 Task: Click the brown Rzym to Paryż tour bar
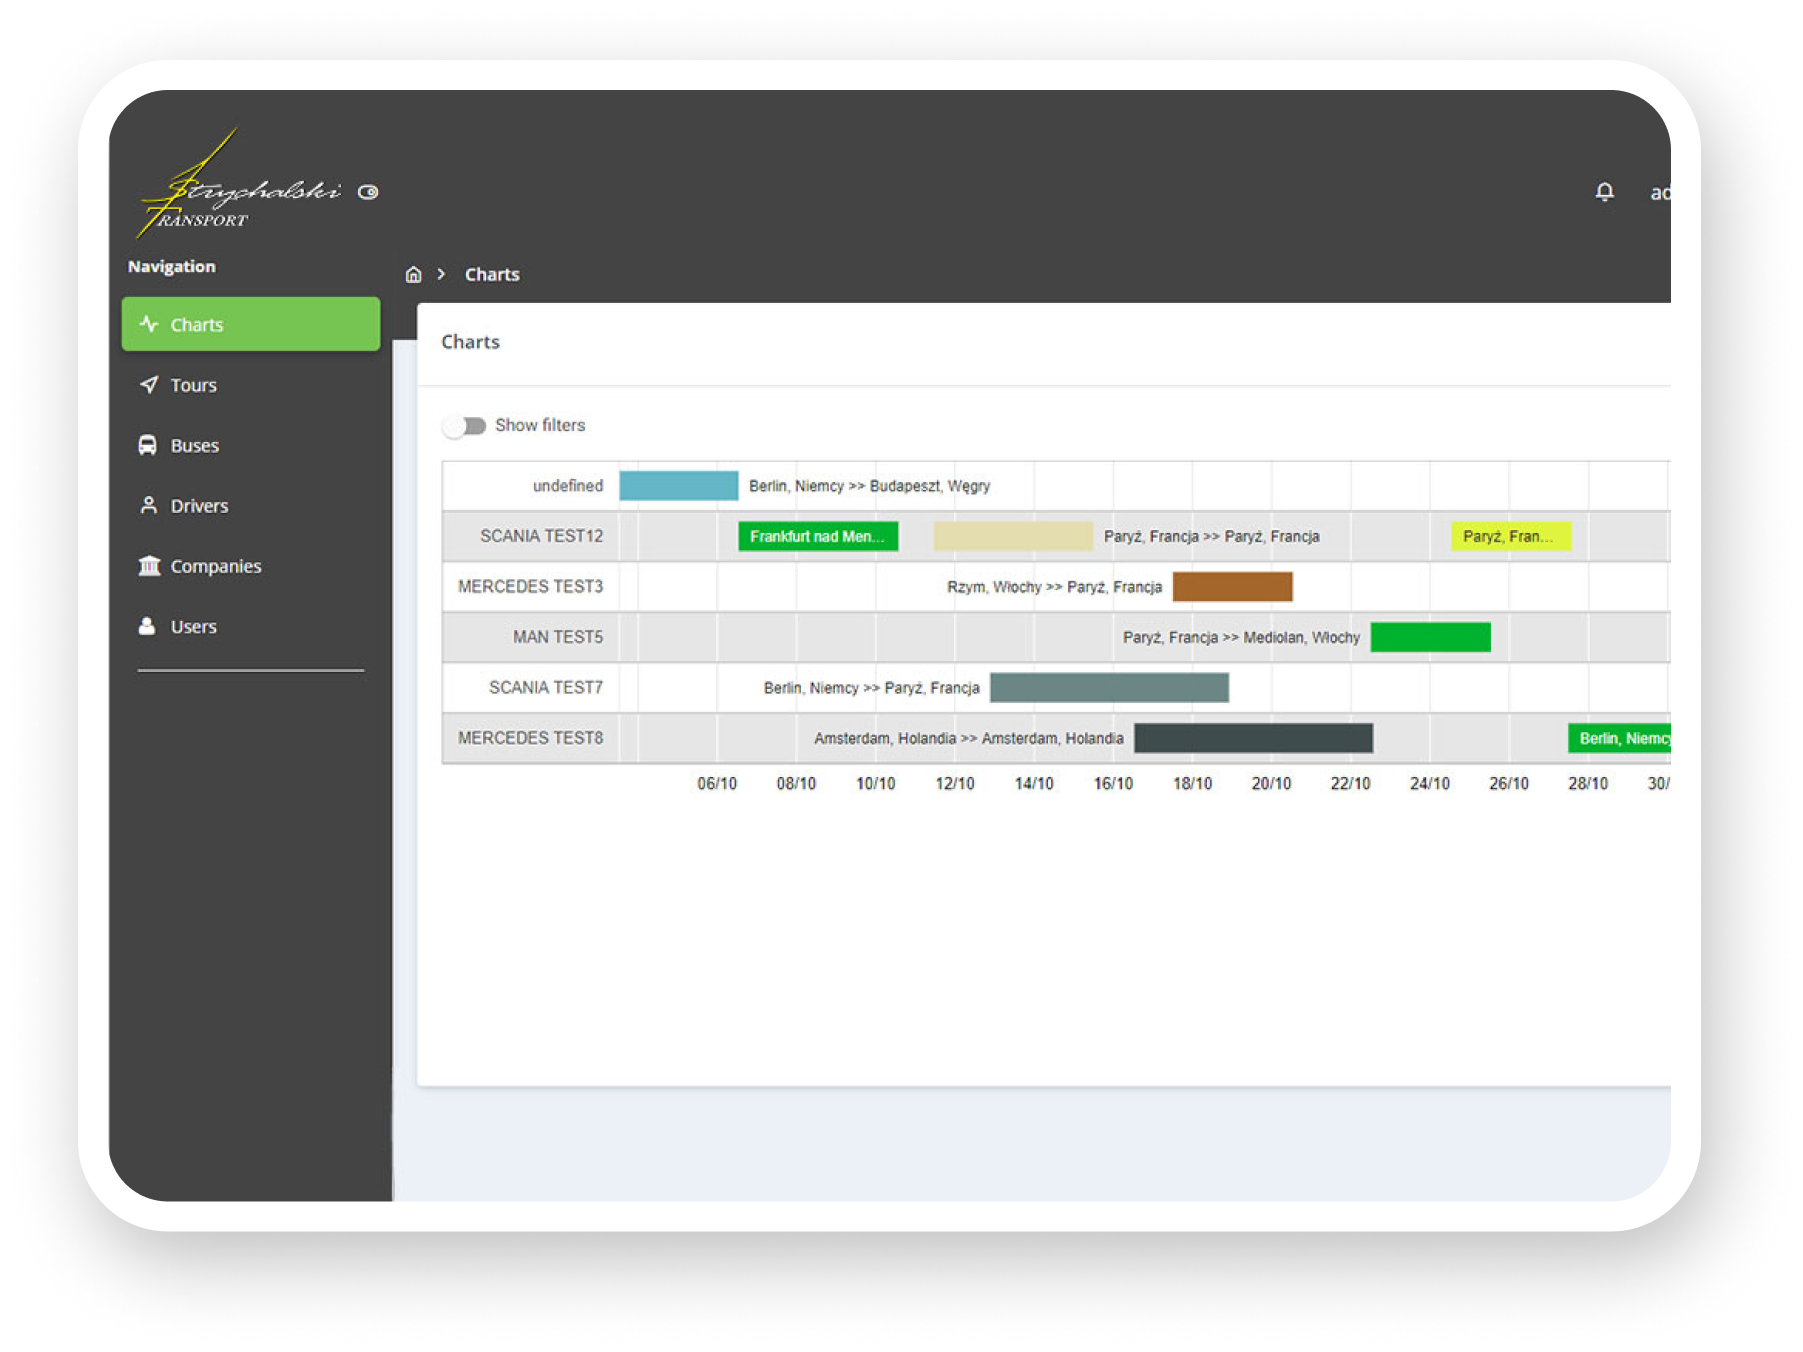pyautogui.click(x=1232, y=587)
